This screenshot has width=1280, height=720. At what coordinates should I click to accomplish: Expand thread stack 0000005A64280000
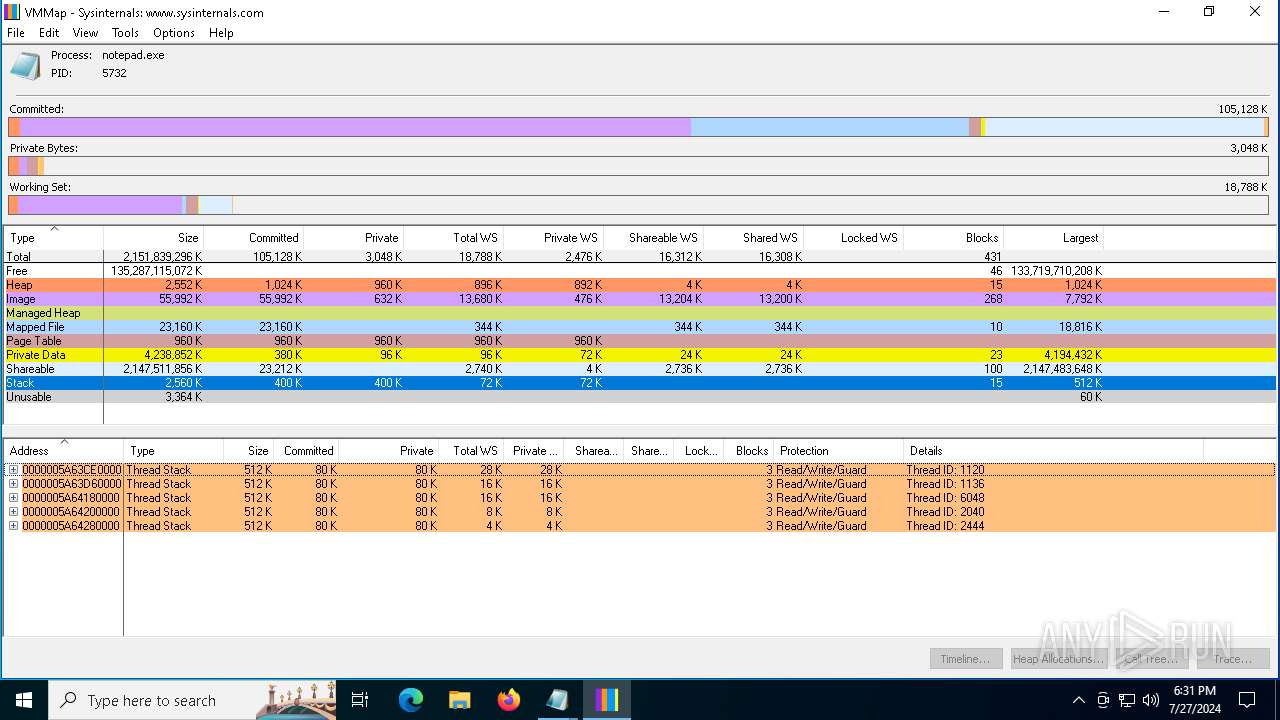(13, 526)
